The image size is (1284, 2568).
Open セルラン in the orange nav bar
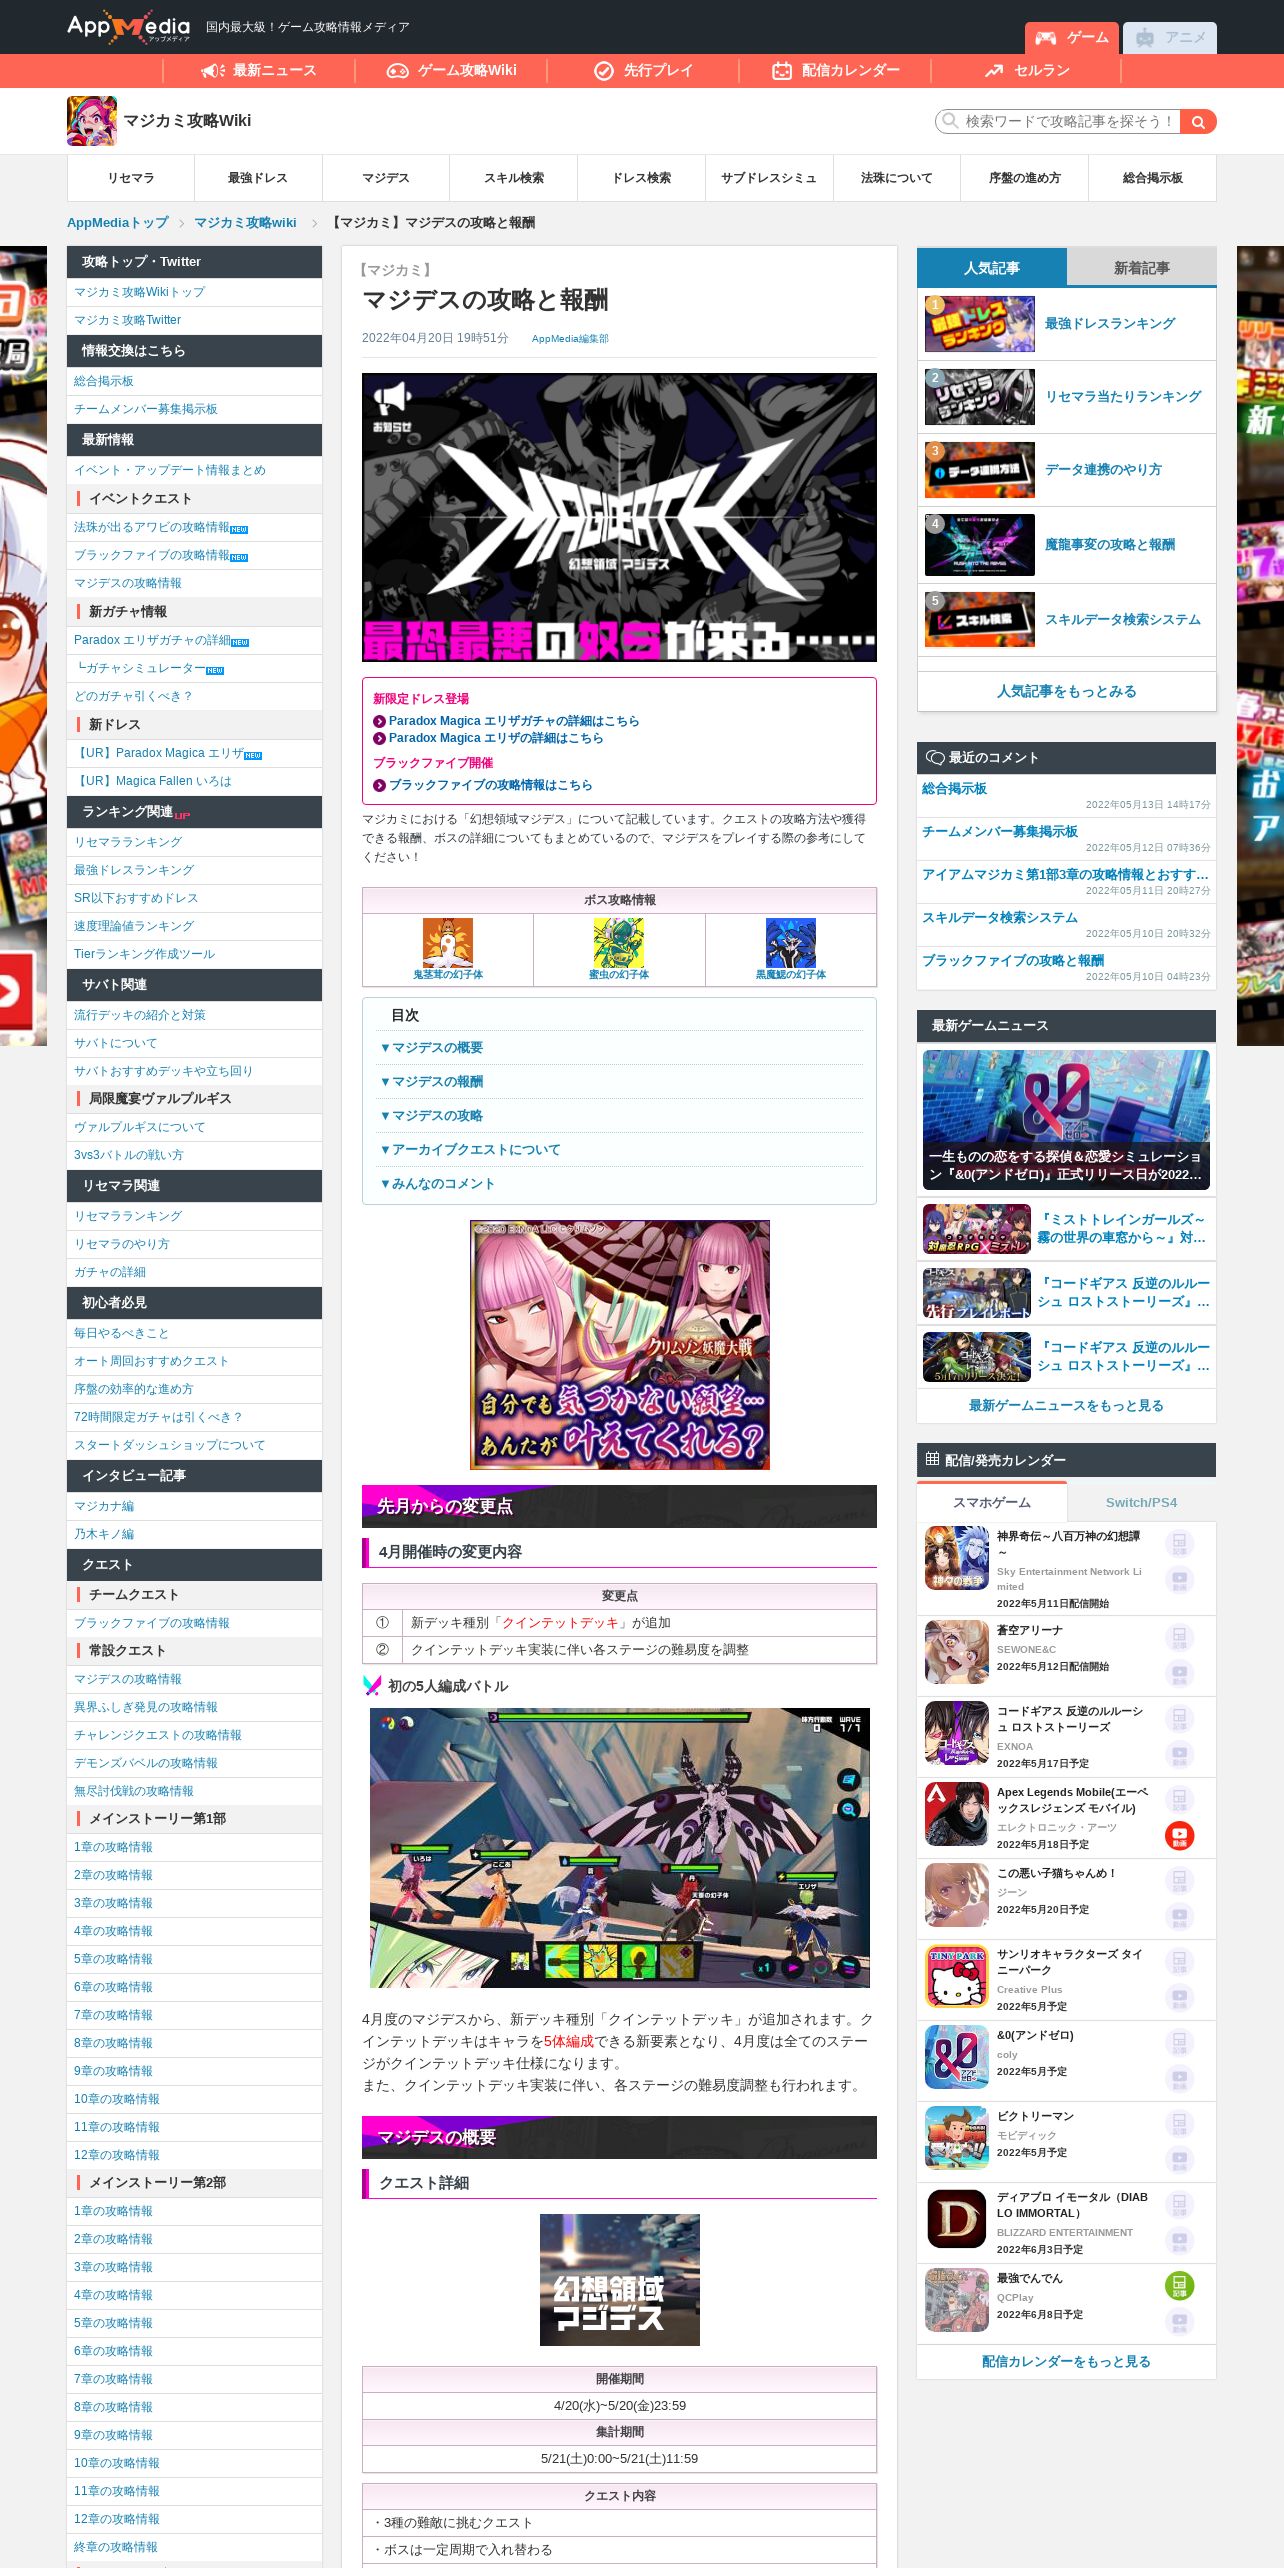pyautogui.click(x=1027, y=70)
